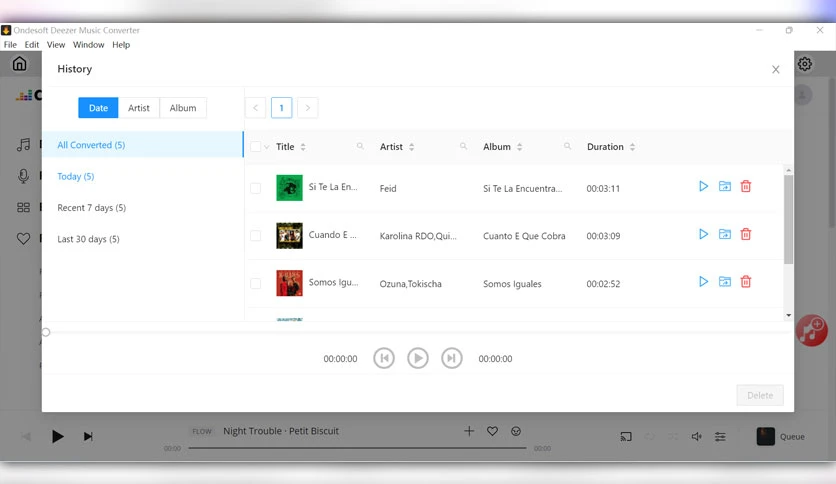Skip to previous track in History player
Image resolution: width=836 pixels, height=484 pixels.
click(x=384, y=358)
